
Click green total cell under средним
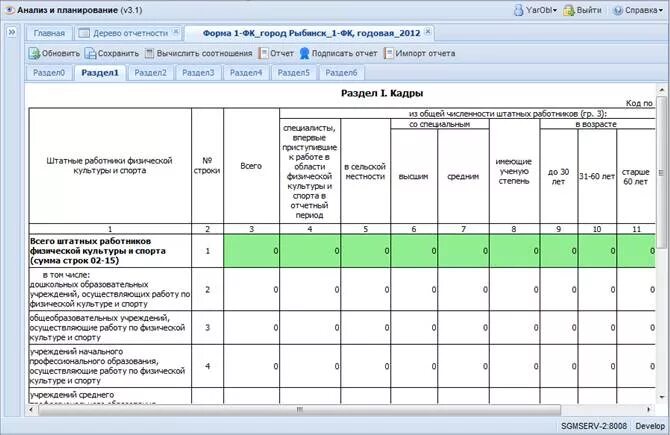[x=463, y=251]
